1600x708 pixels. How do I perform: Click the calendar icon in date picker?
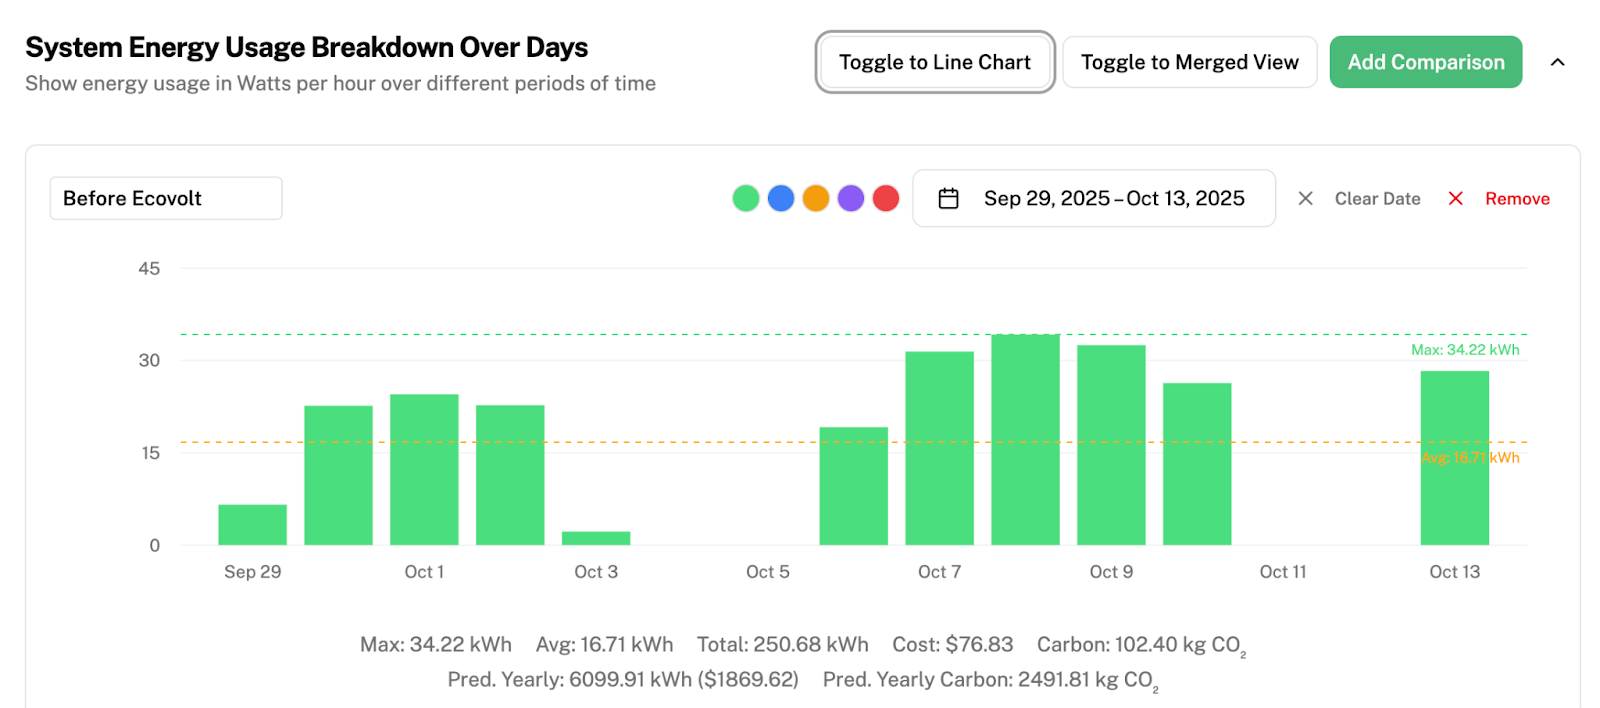click(x=948, y=199)
